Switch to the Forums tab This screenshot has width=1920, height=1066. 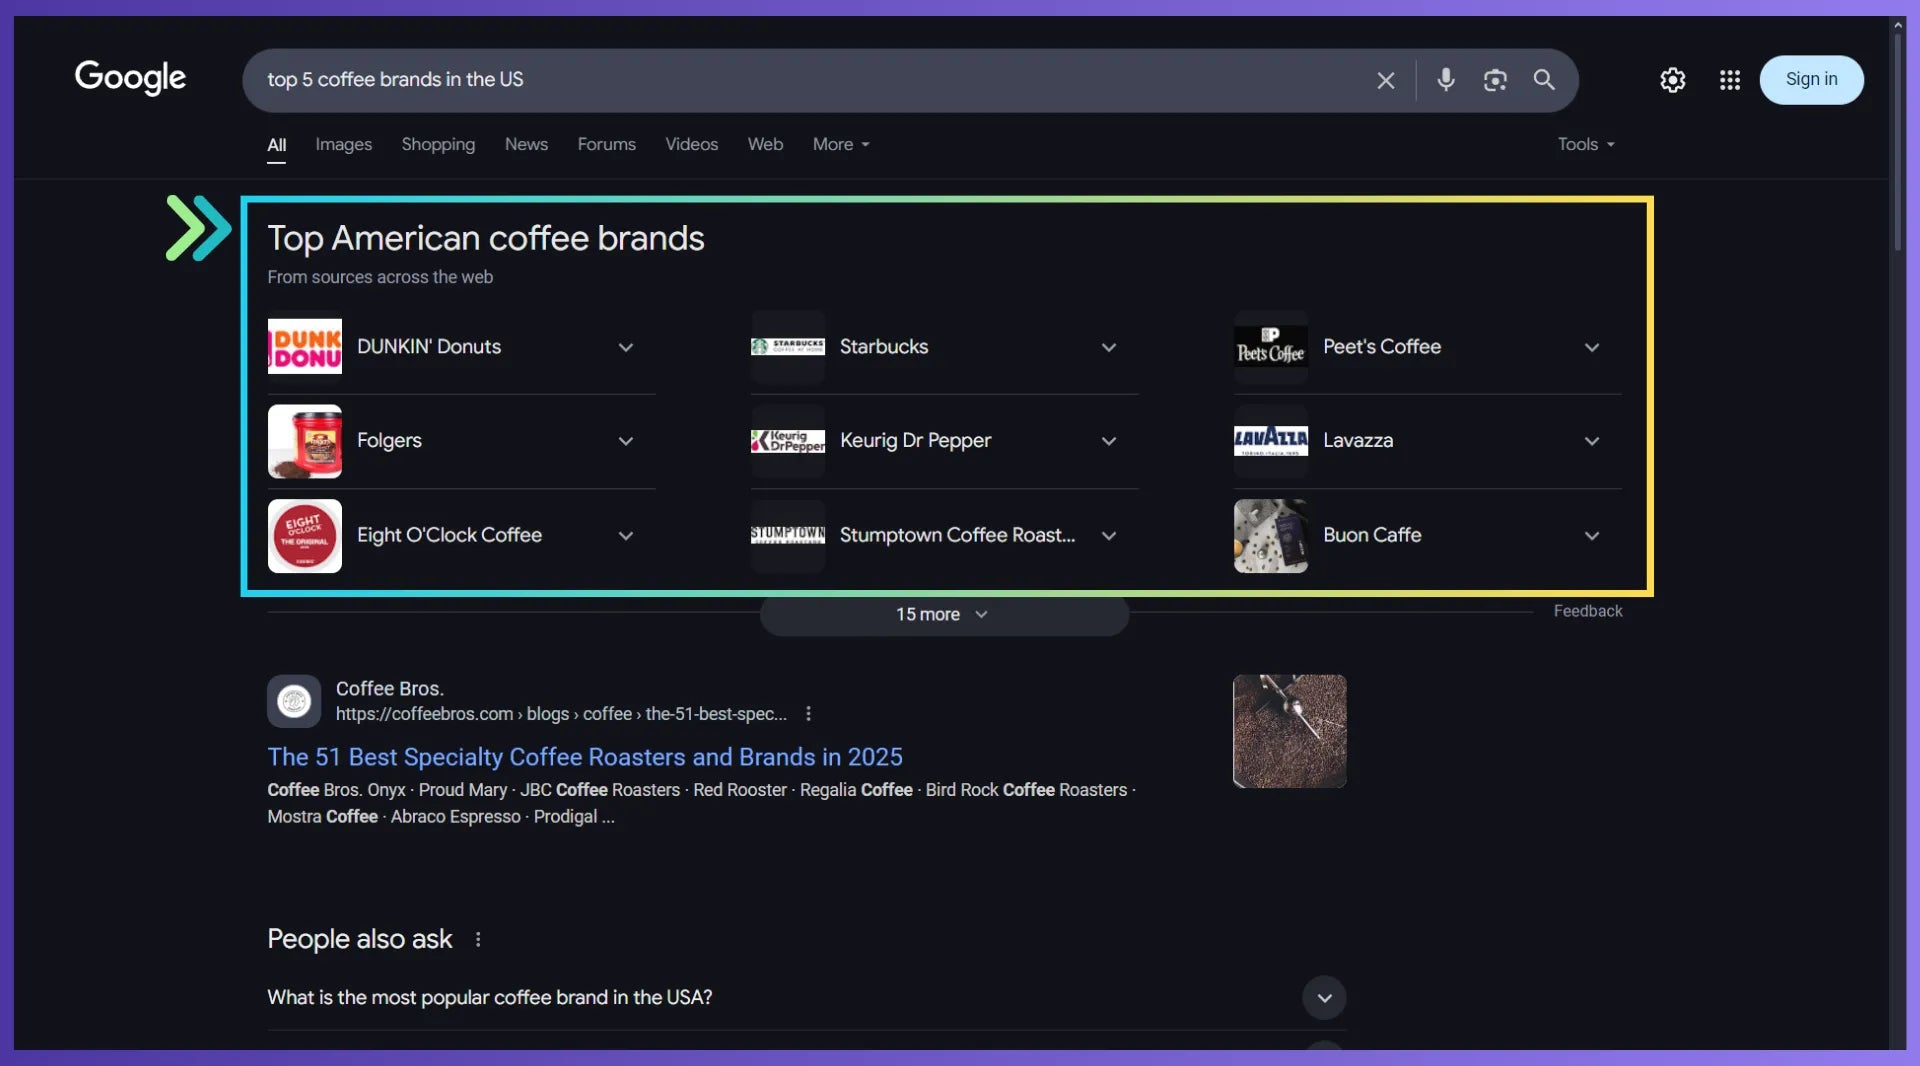click(606, 144)
